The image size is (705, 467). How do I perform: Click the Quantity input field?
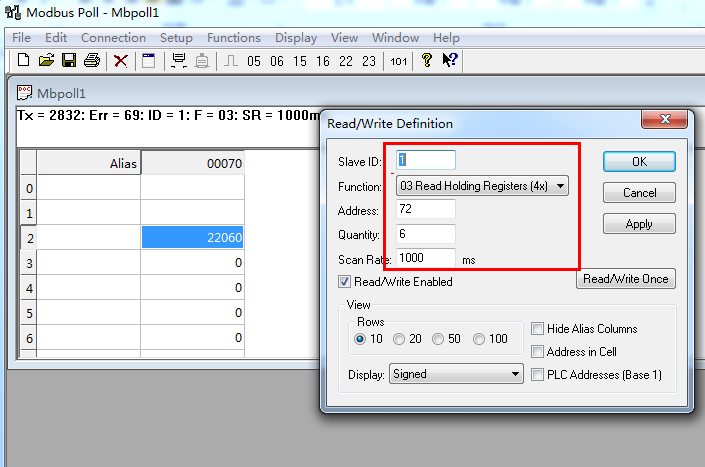pos(426,234)
